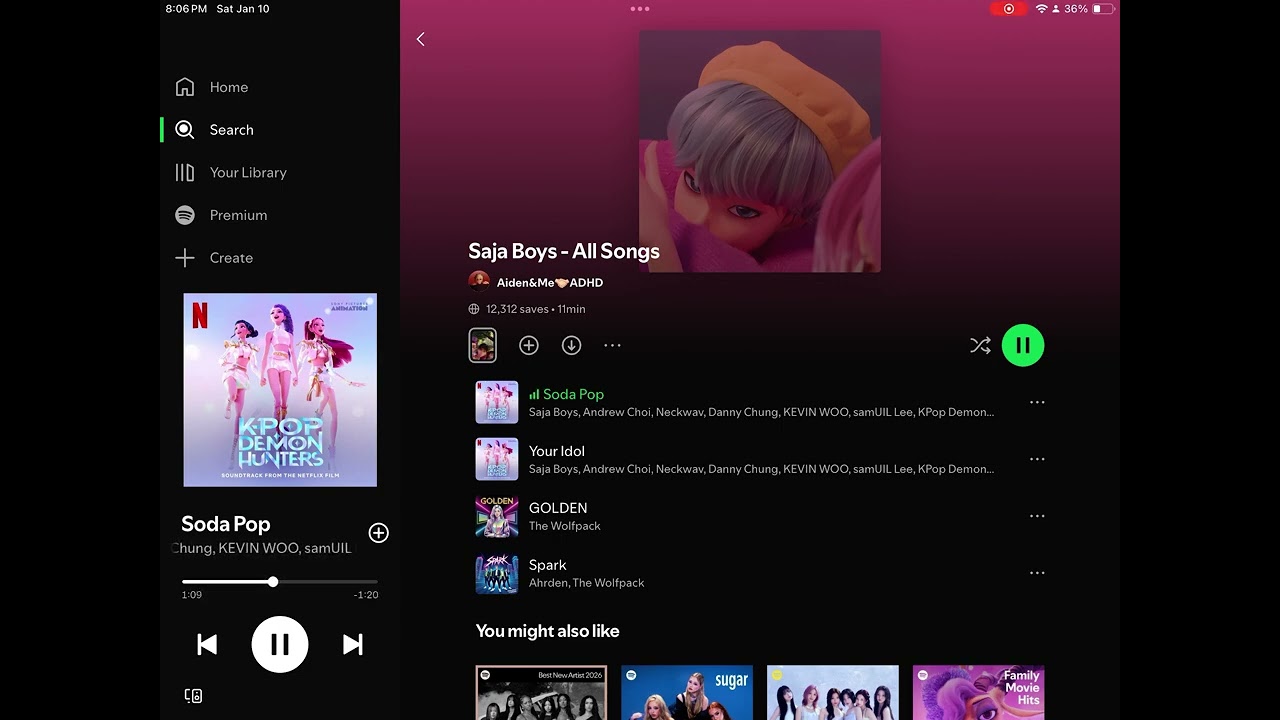Click the Soda Pop title in now playing
Viewport: 1280px width, 720px height.
(226, 524)
